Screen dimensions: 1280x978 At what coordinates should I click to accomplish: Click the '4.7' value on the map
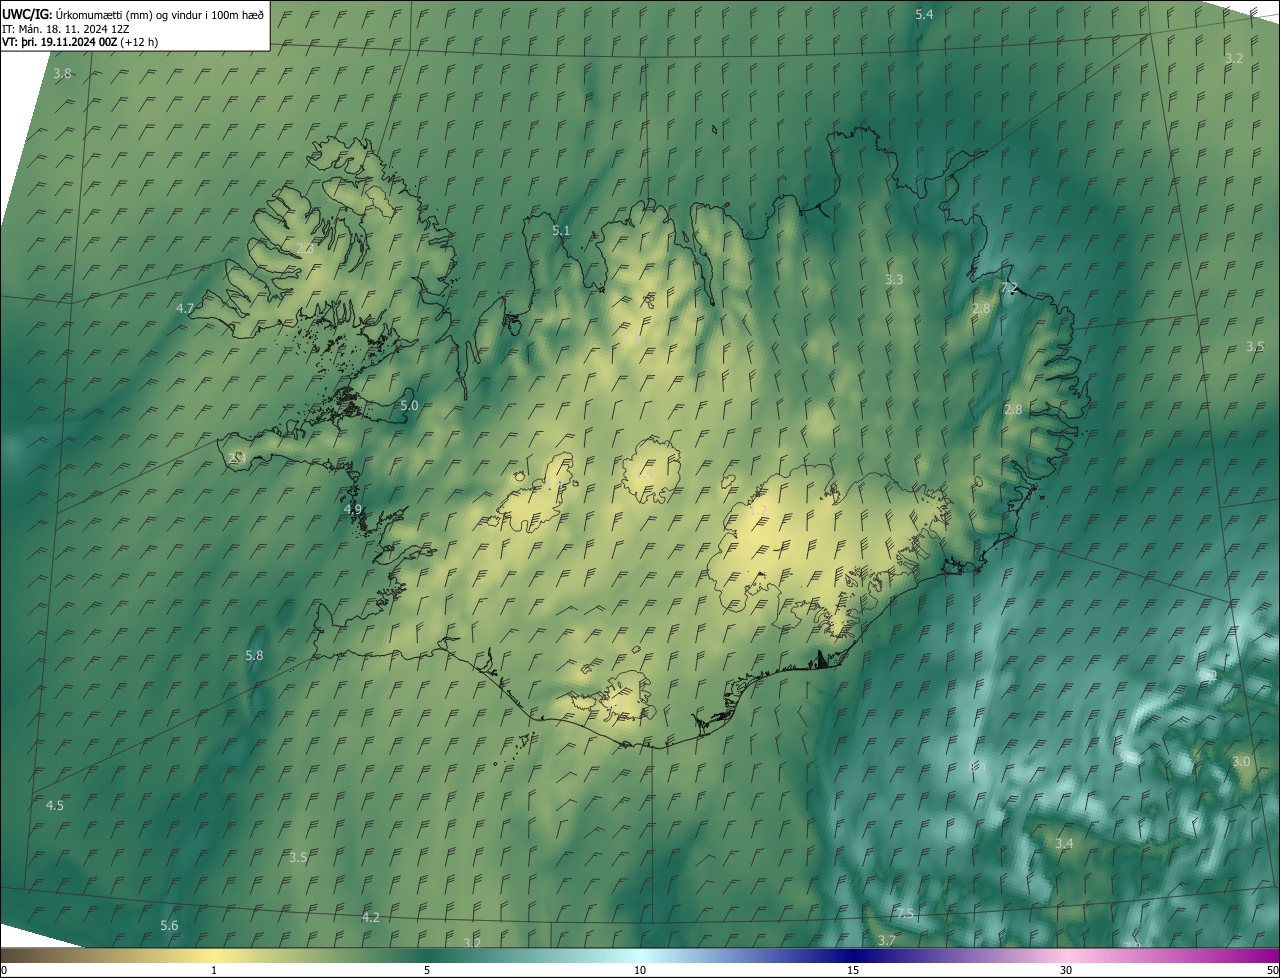(x=184, y=308)
